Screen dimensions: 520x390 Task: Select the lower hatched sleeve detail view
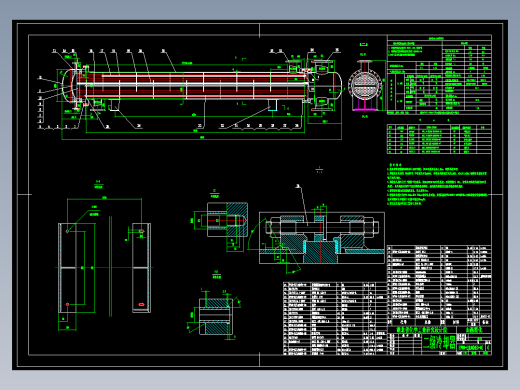(x=216, y=317)
